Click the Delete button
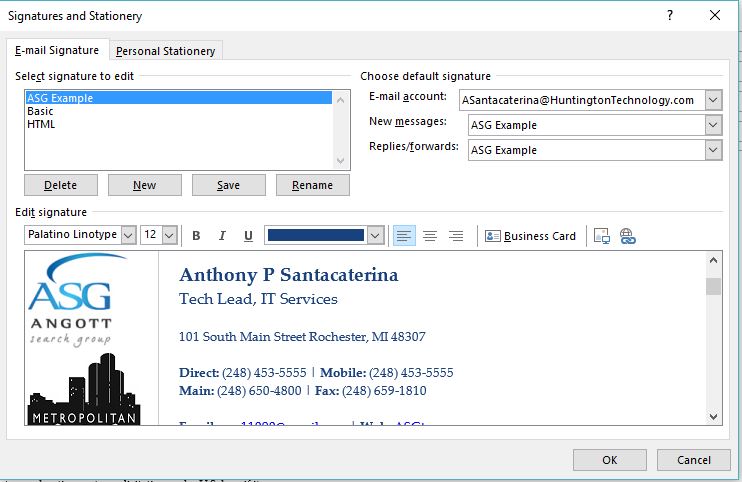 61,185
